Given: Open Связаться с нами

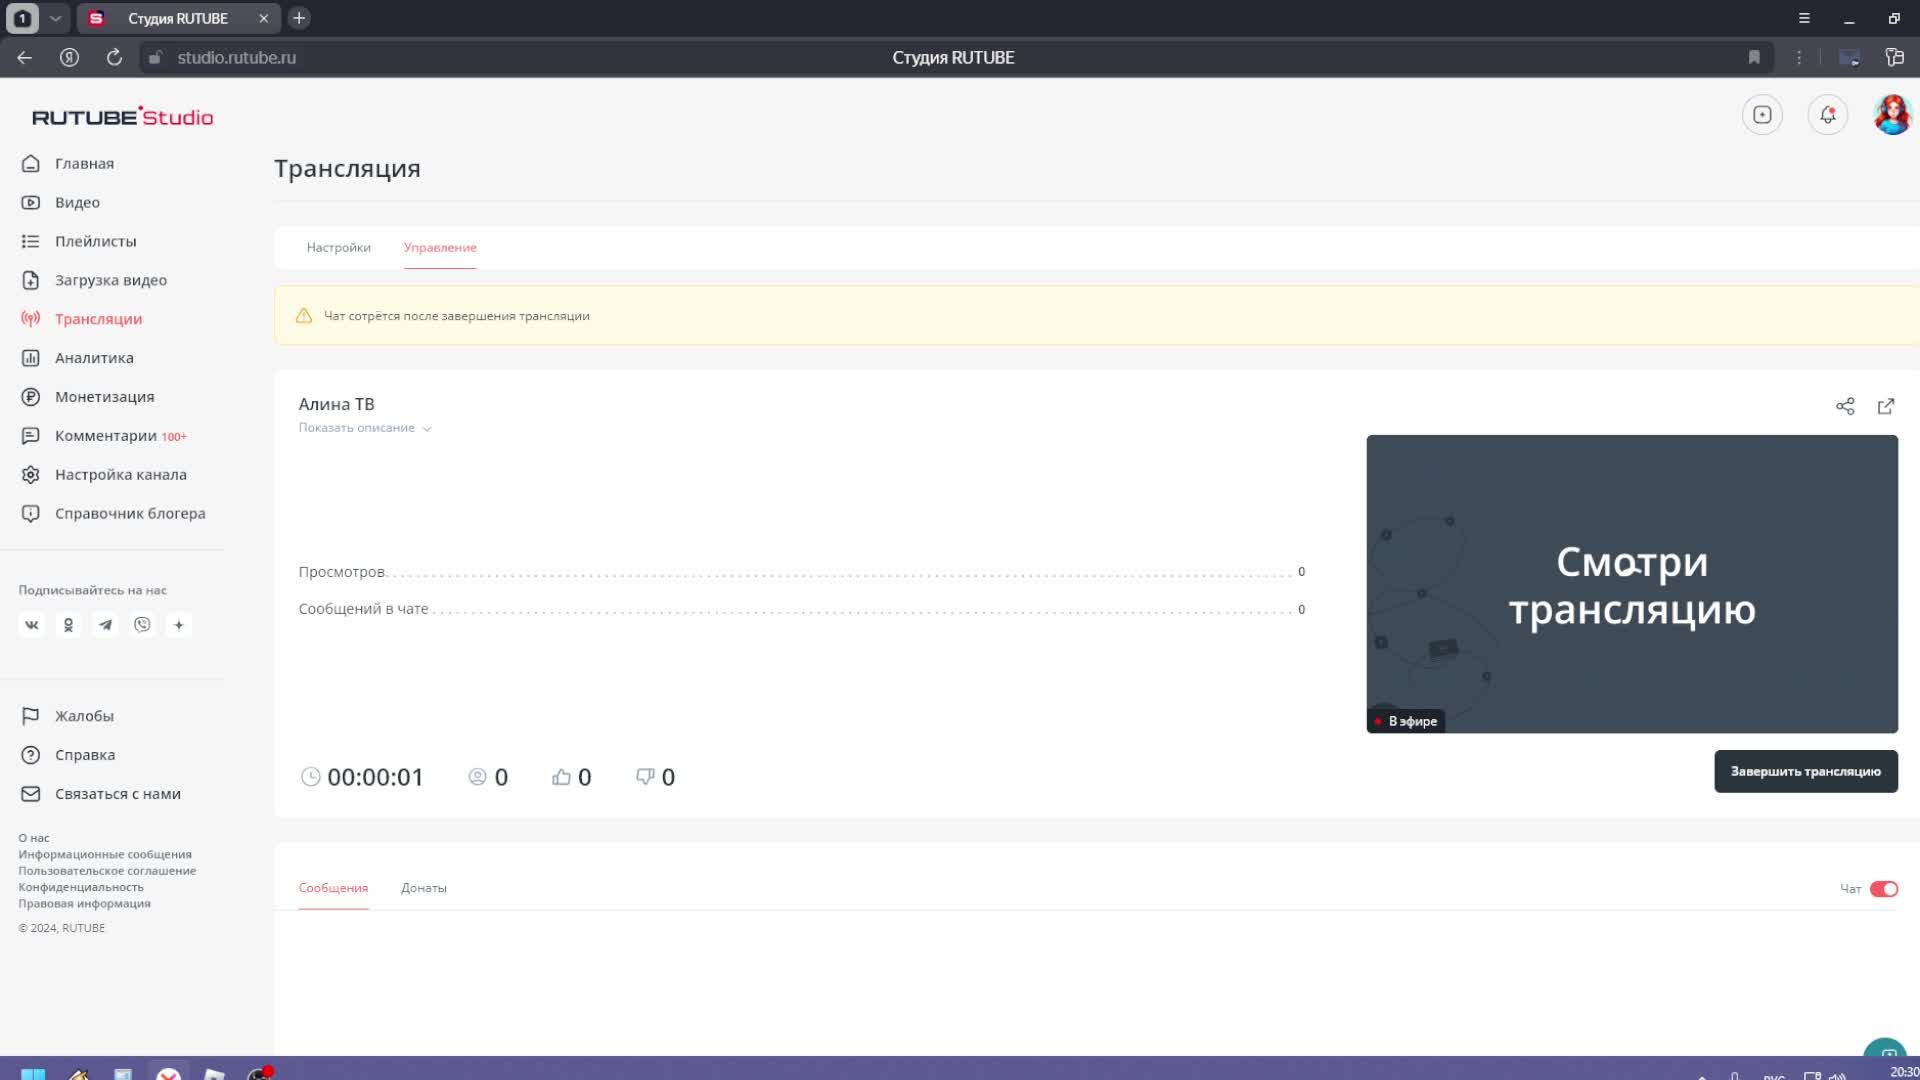Looking at the screenshot, I should click(101, 794).
